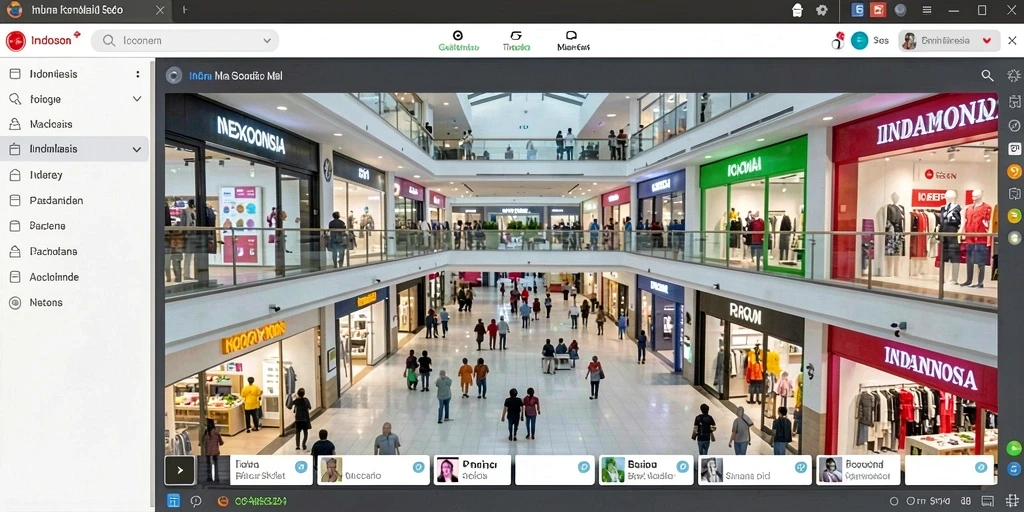Click the viewer title 'Ma Sondão Mal'
1024x512 pixels.
click(248, 76)
